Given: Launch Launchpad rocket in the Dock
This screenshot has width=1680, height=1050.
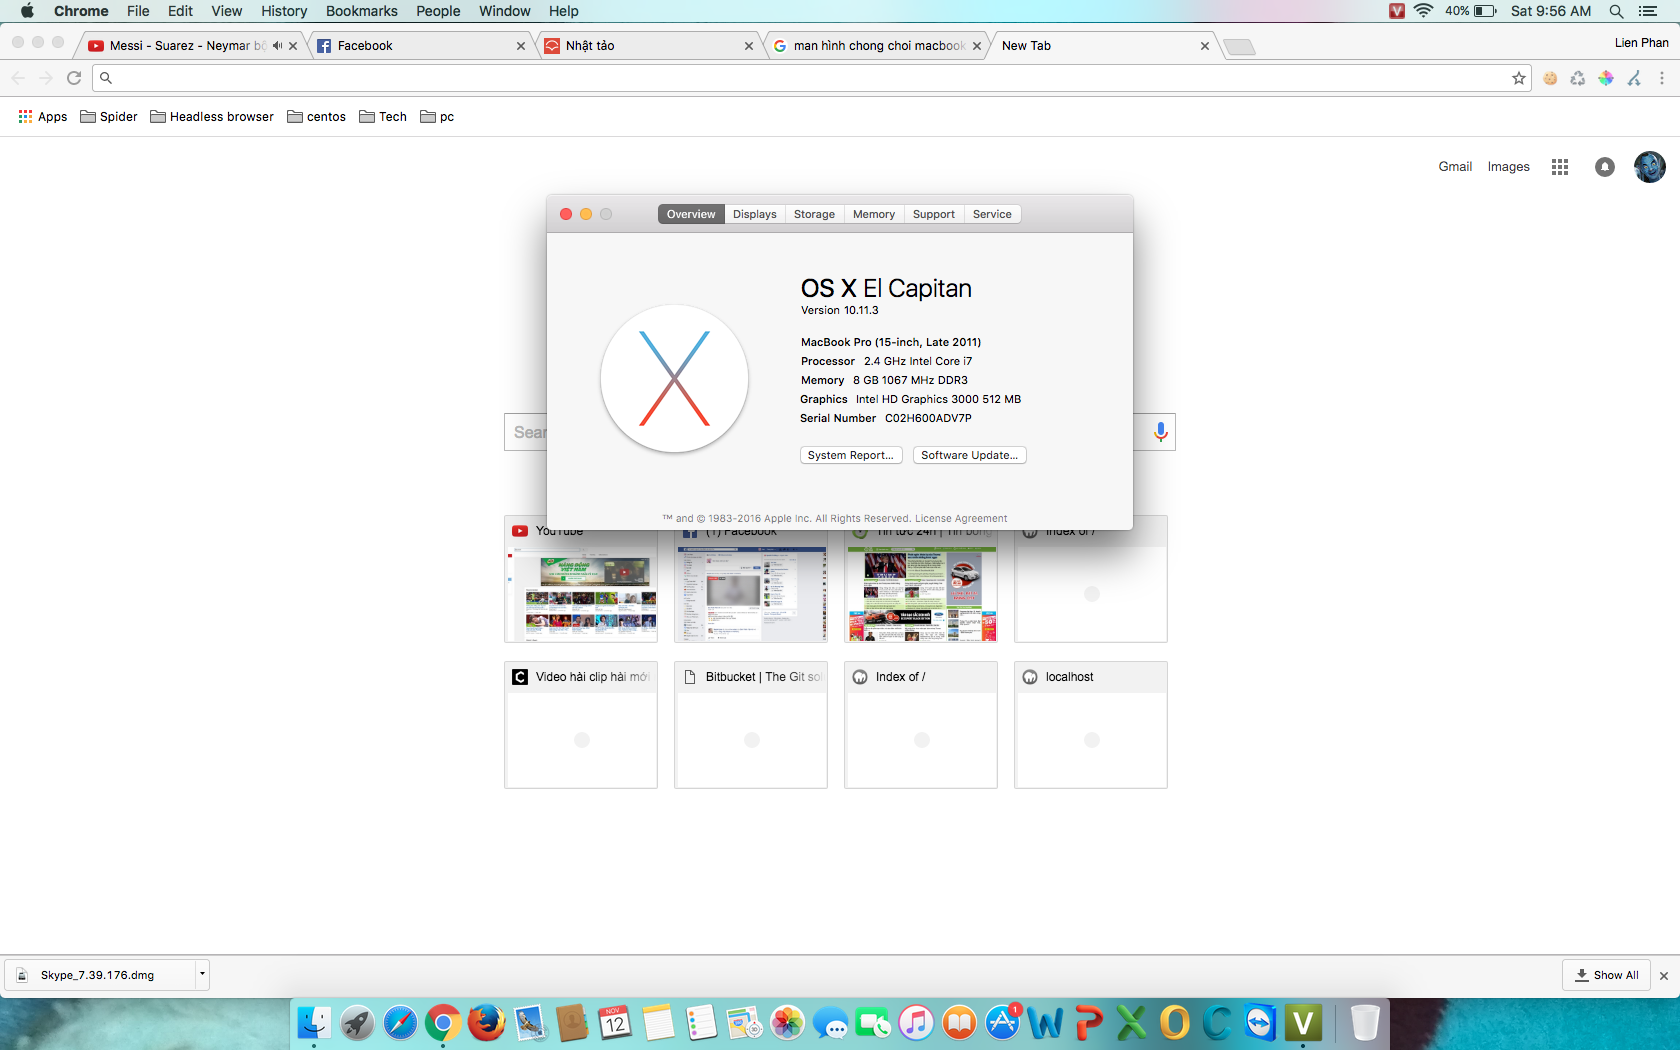Looking at the screenshot, I should pyautogui.click(x=357, y=1023).
